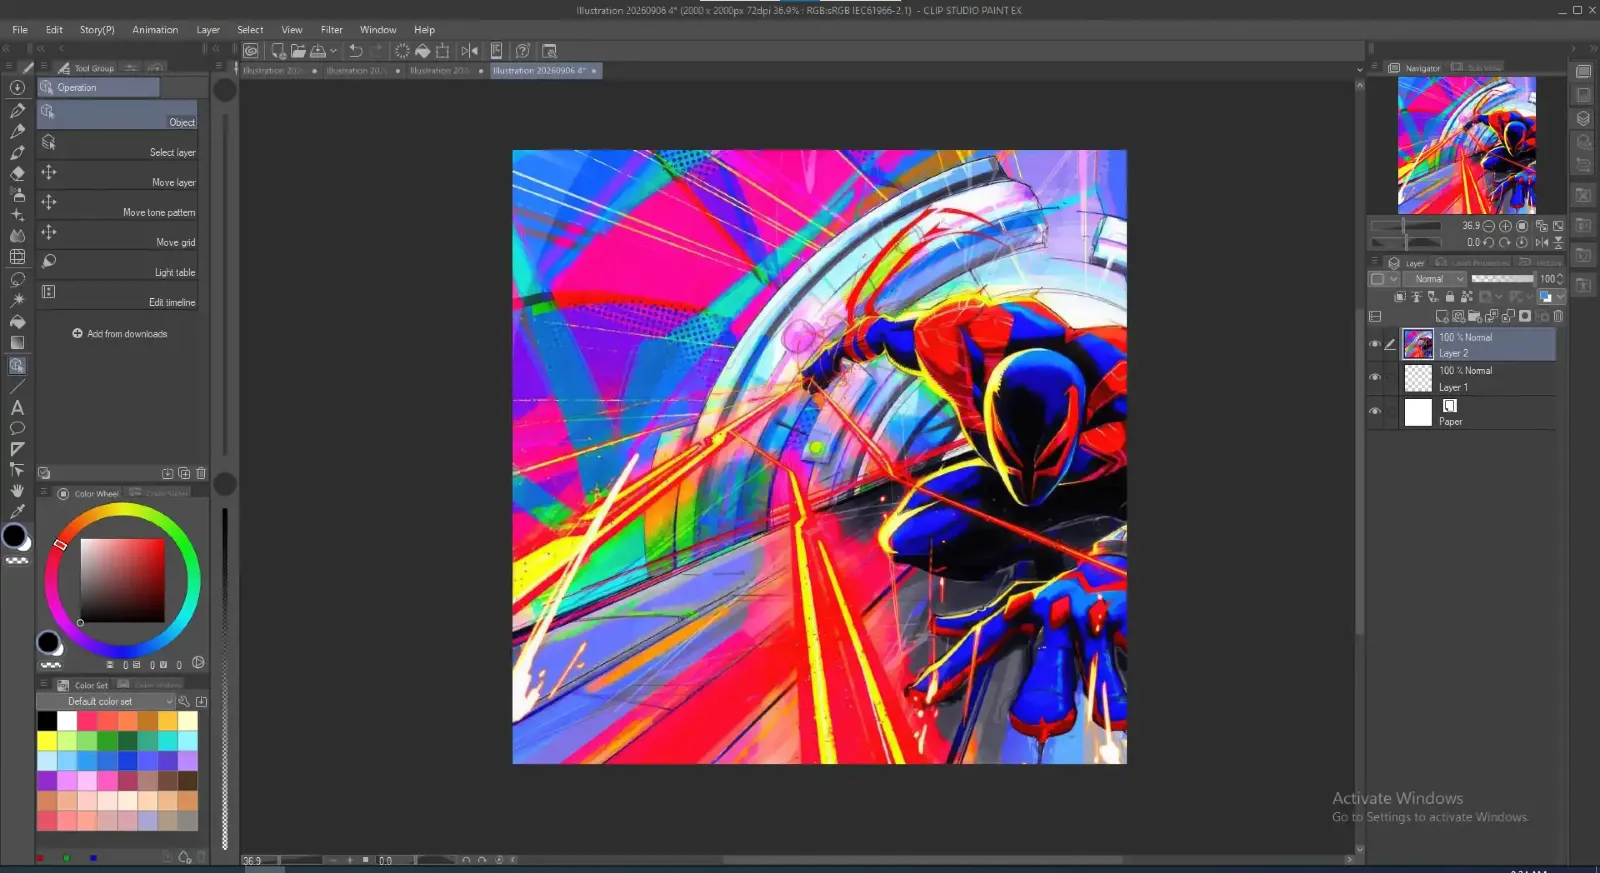Screen dimensions: 1600x873
Task: Open a file with the folder icon
Action: coord(298,50)
